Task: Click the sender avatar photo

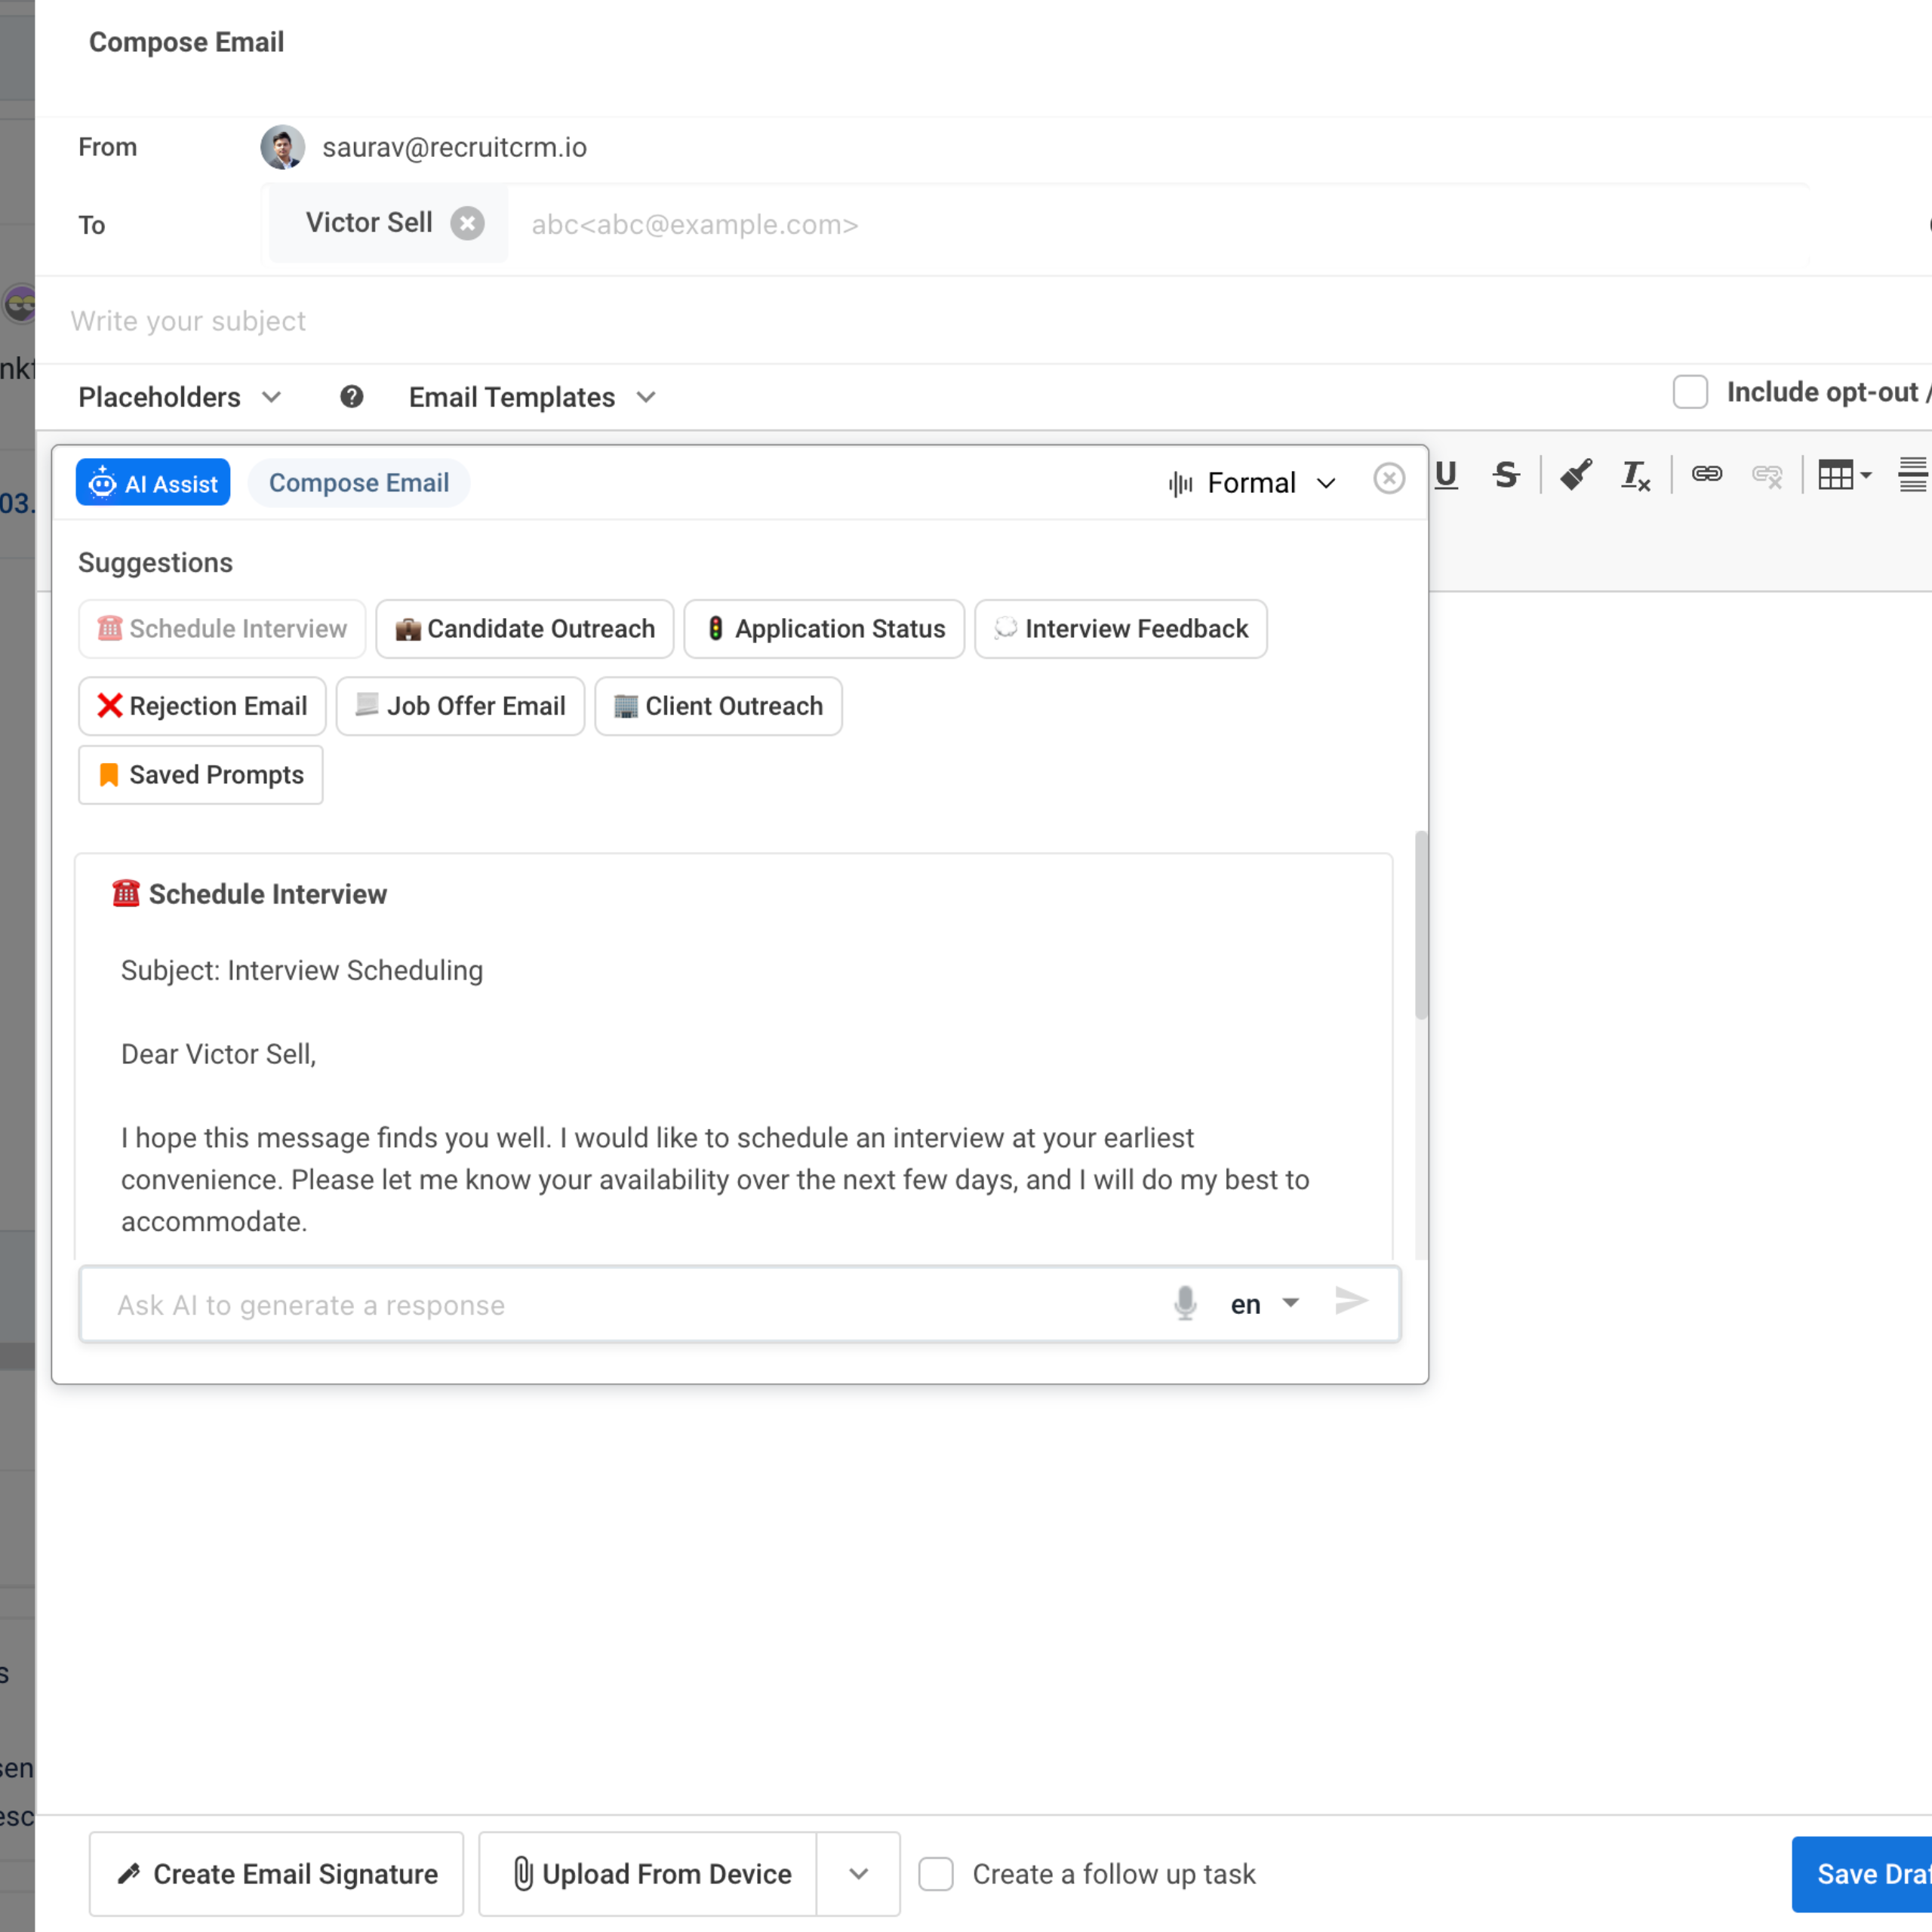Action: click(283, 147)
